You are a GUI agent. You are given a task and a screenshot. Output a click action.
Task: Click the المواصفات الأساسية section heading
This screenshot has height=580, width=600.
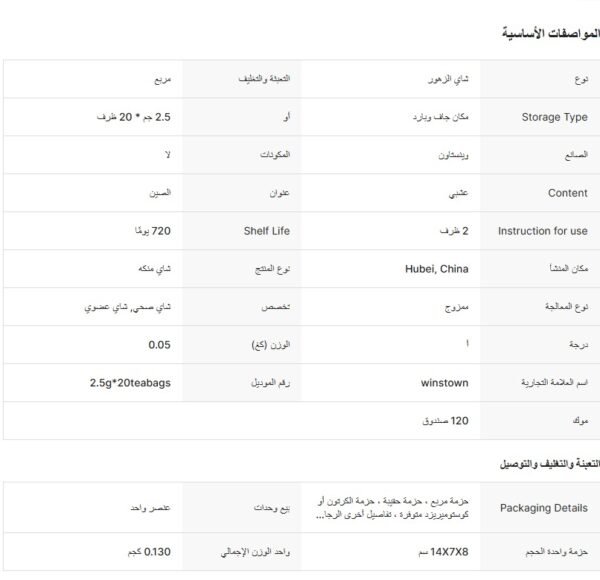(x=552, y=35)
